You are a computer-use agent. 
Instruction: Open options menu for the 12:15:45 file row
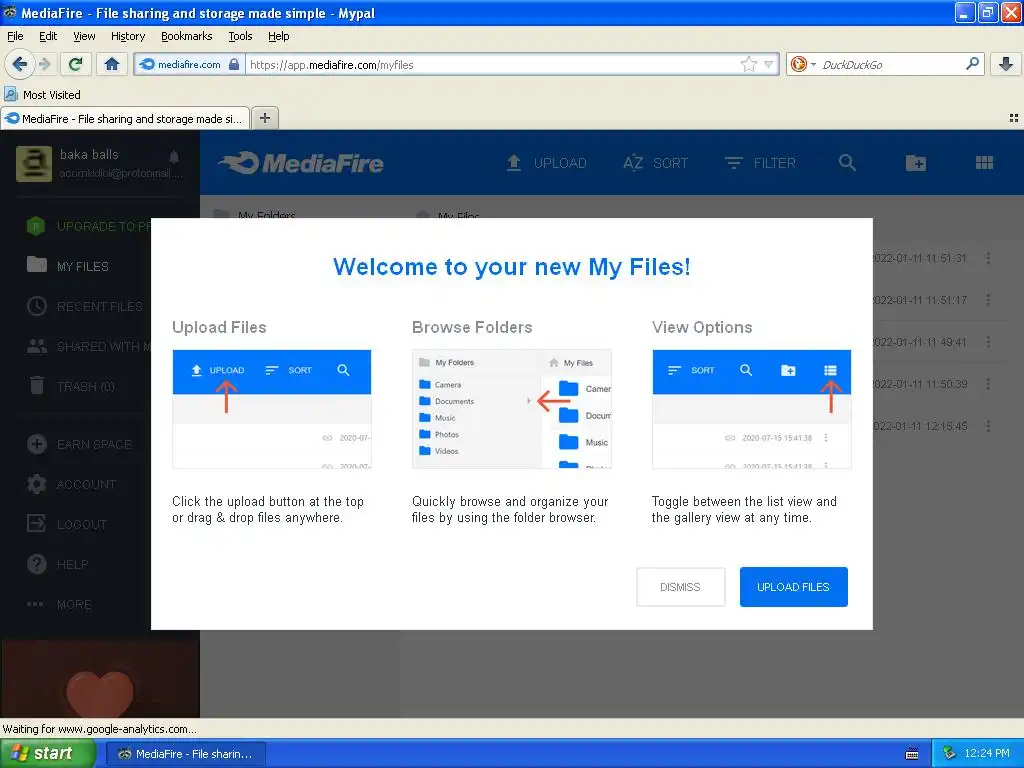coord(988,426)
